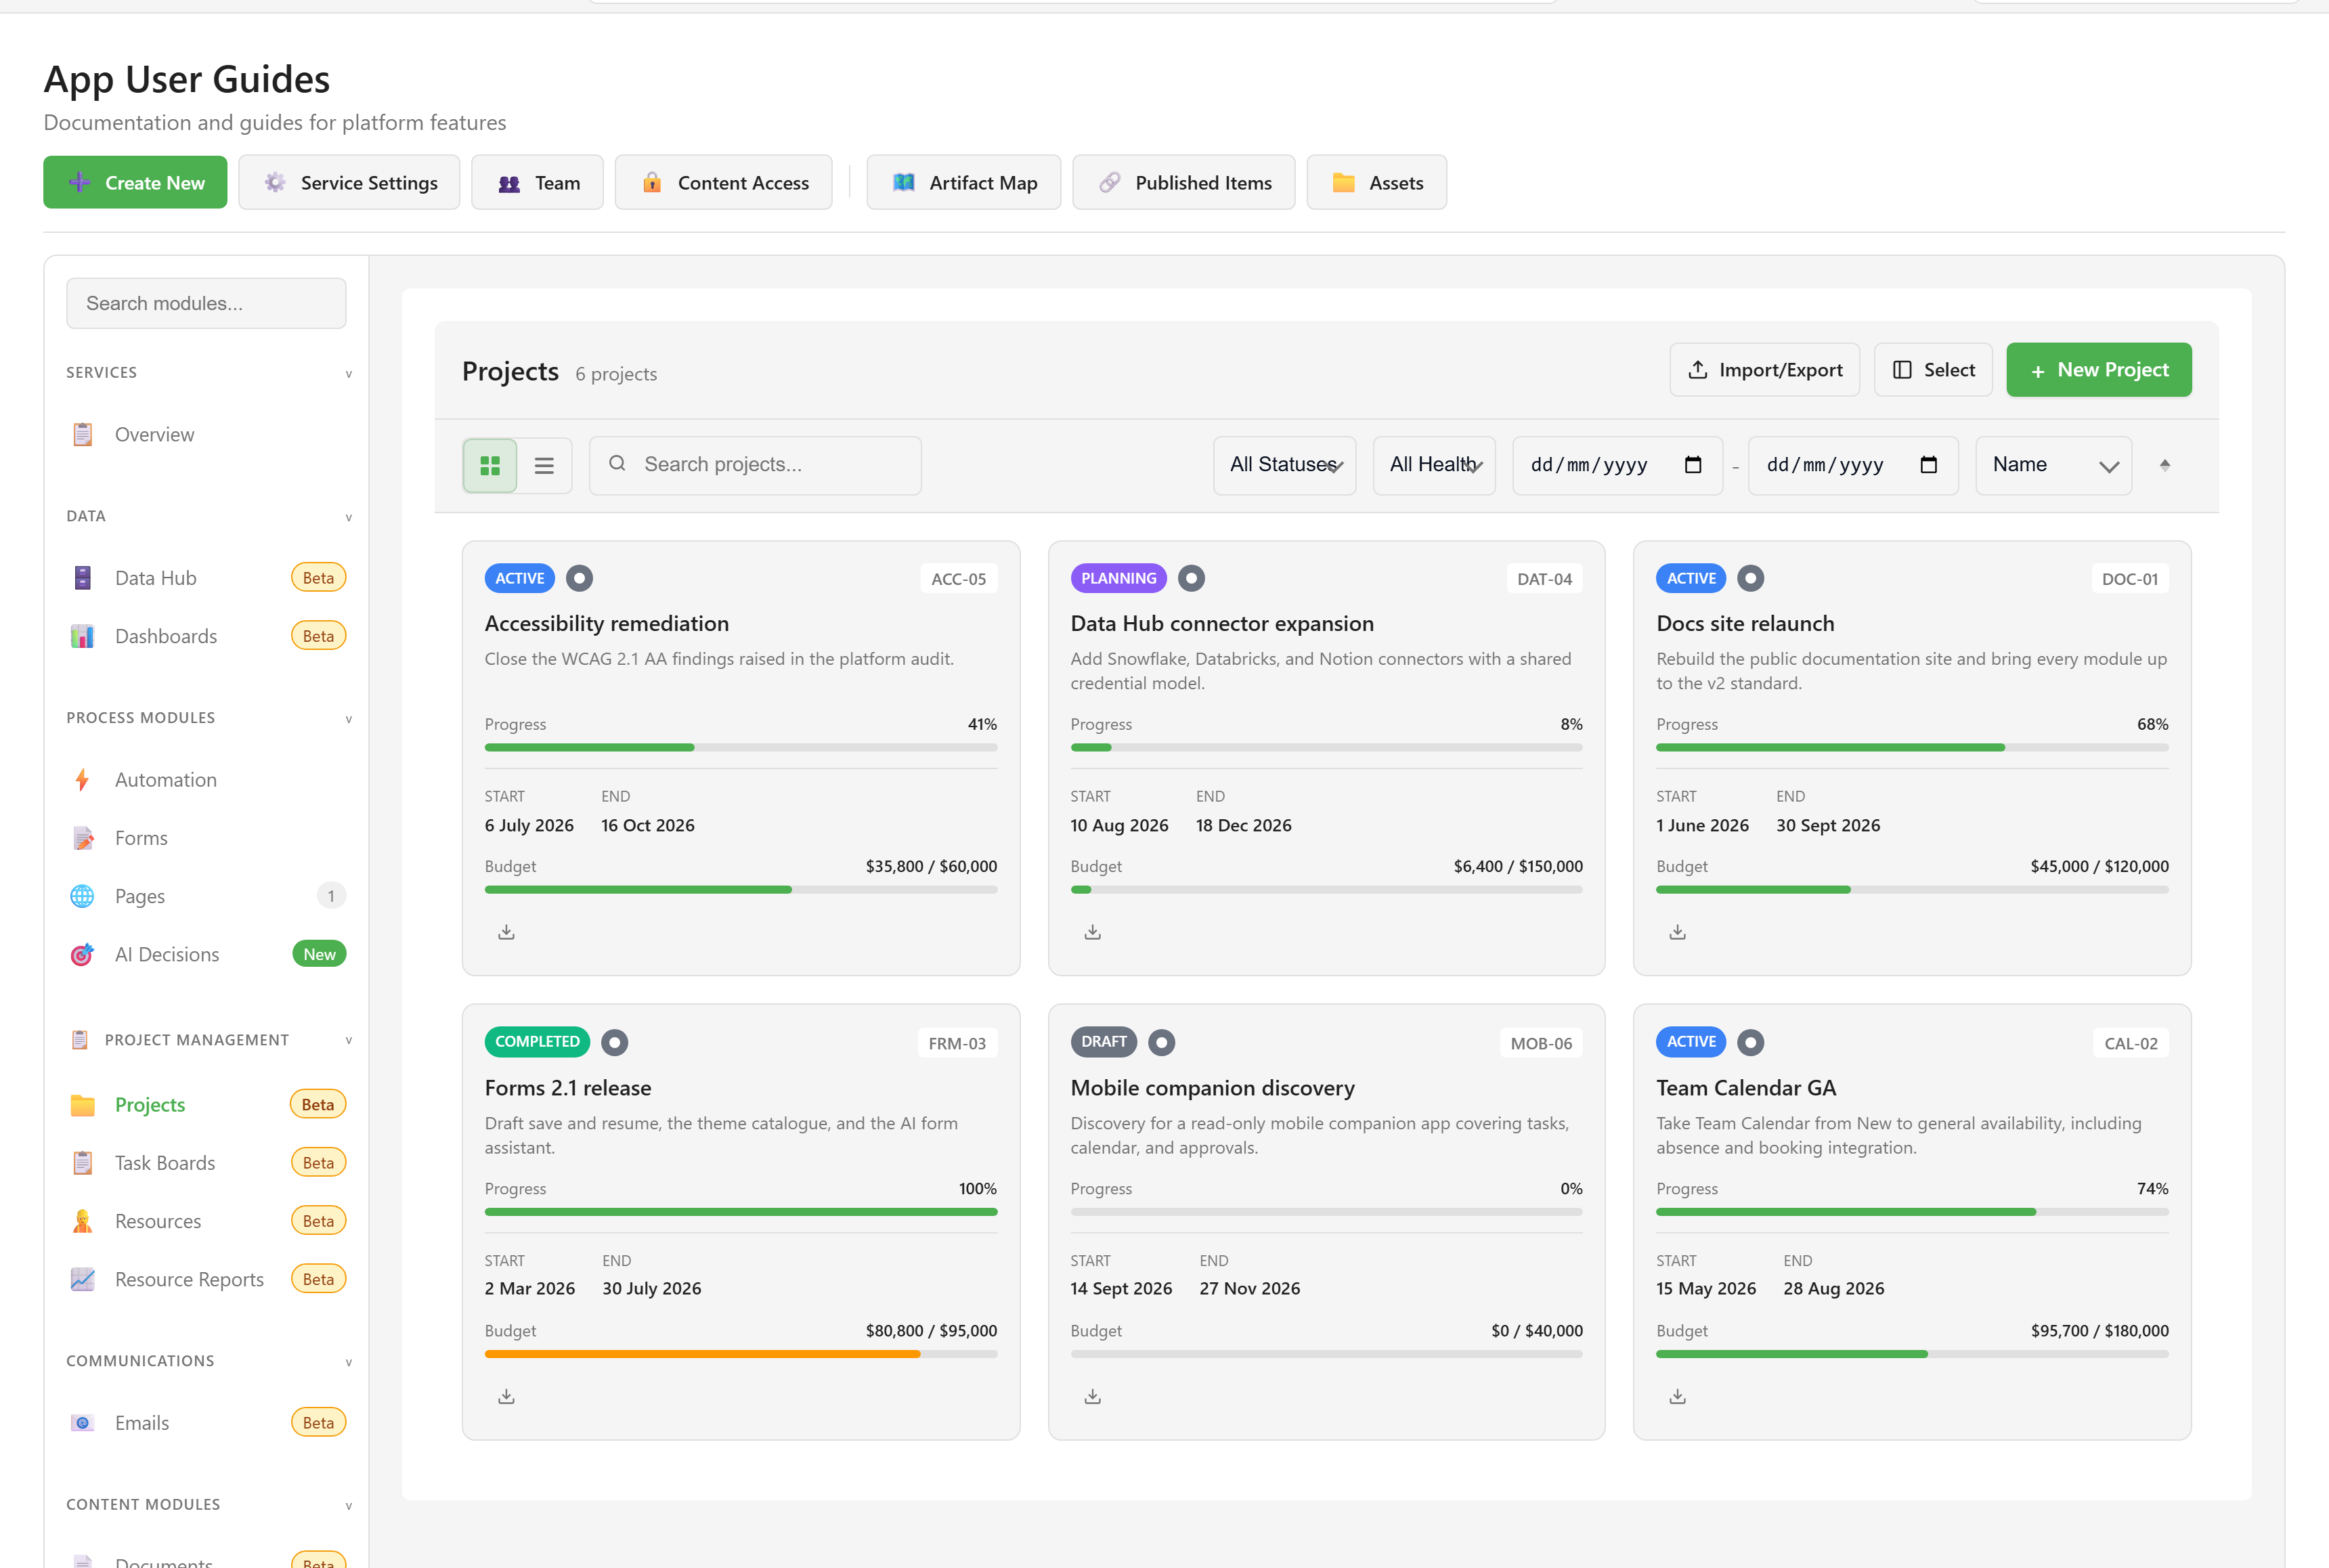Open Data Hub in sidebar

coord(207,578)
